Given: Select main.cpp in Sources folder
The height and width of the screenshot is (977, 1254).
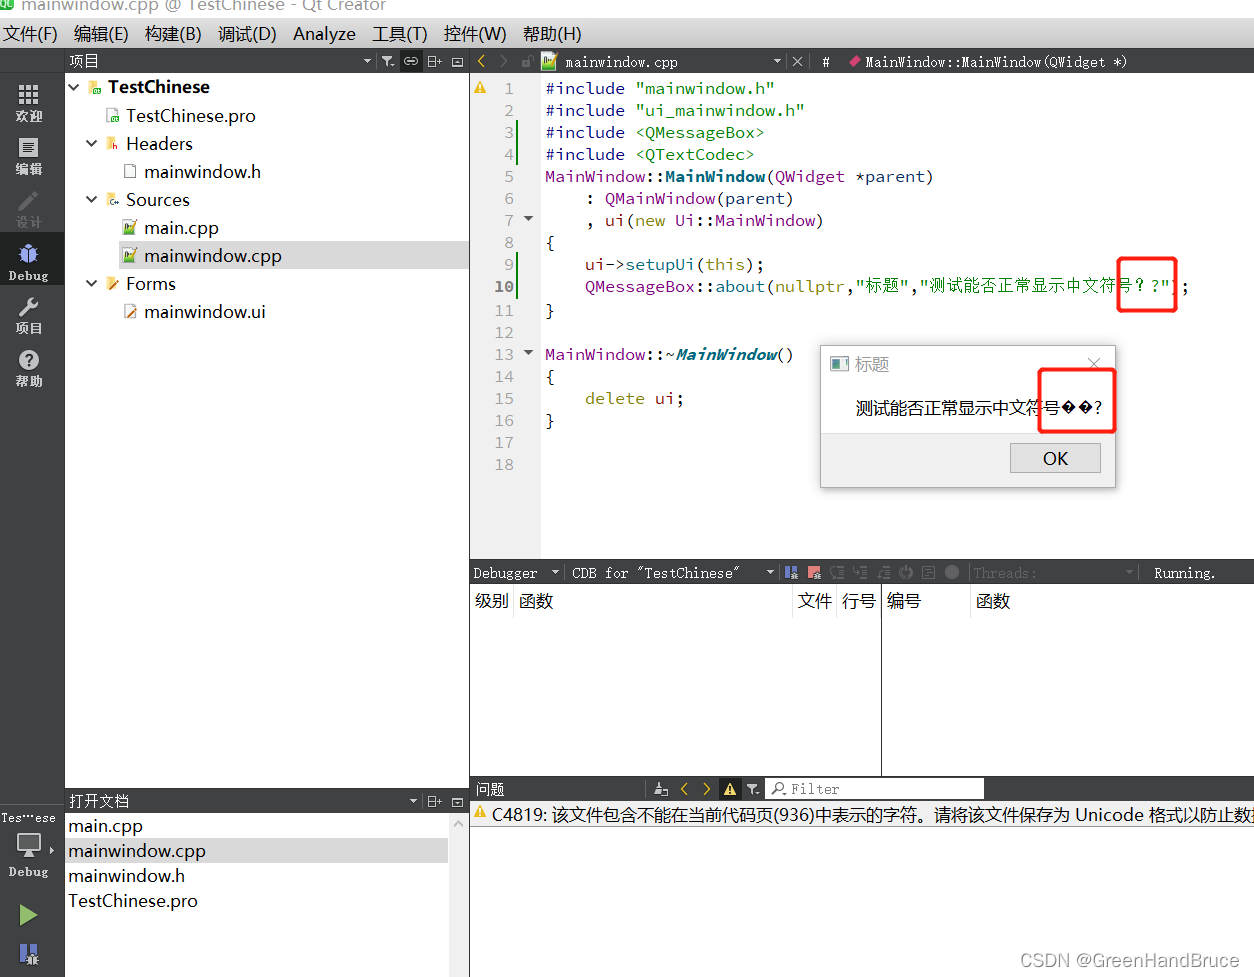Looking at the screenshot, I should point(181,228).
